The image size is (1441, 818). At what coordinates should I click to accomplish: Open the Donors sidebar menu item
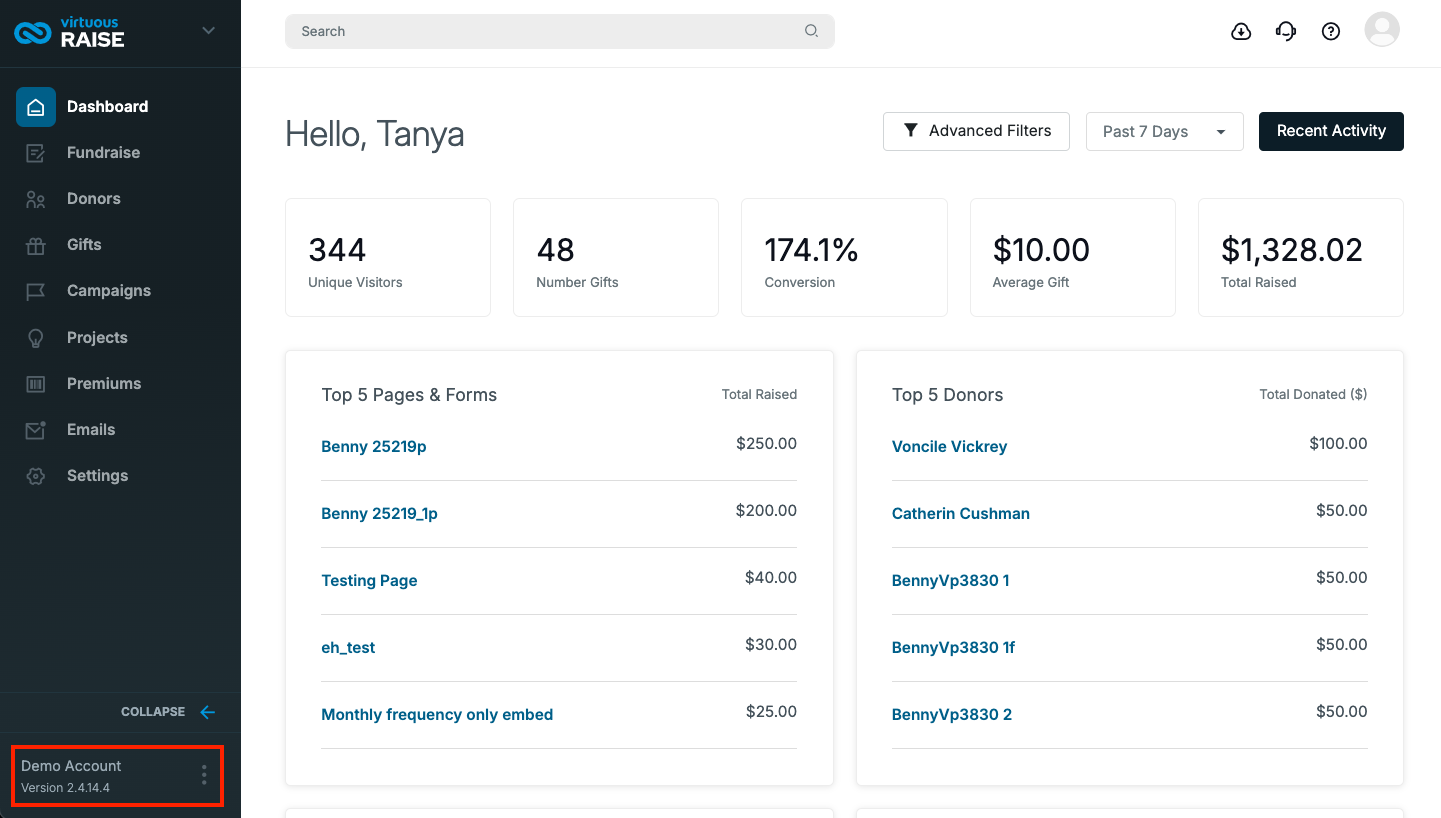point(93,199)
